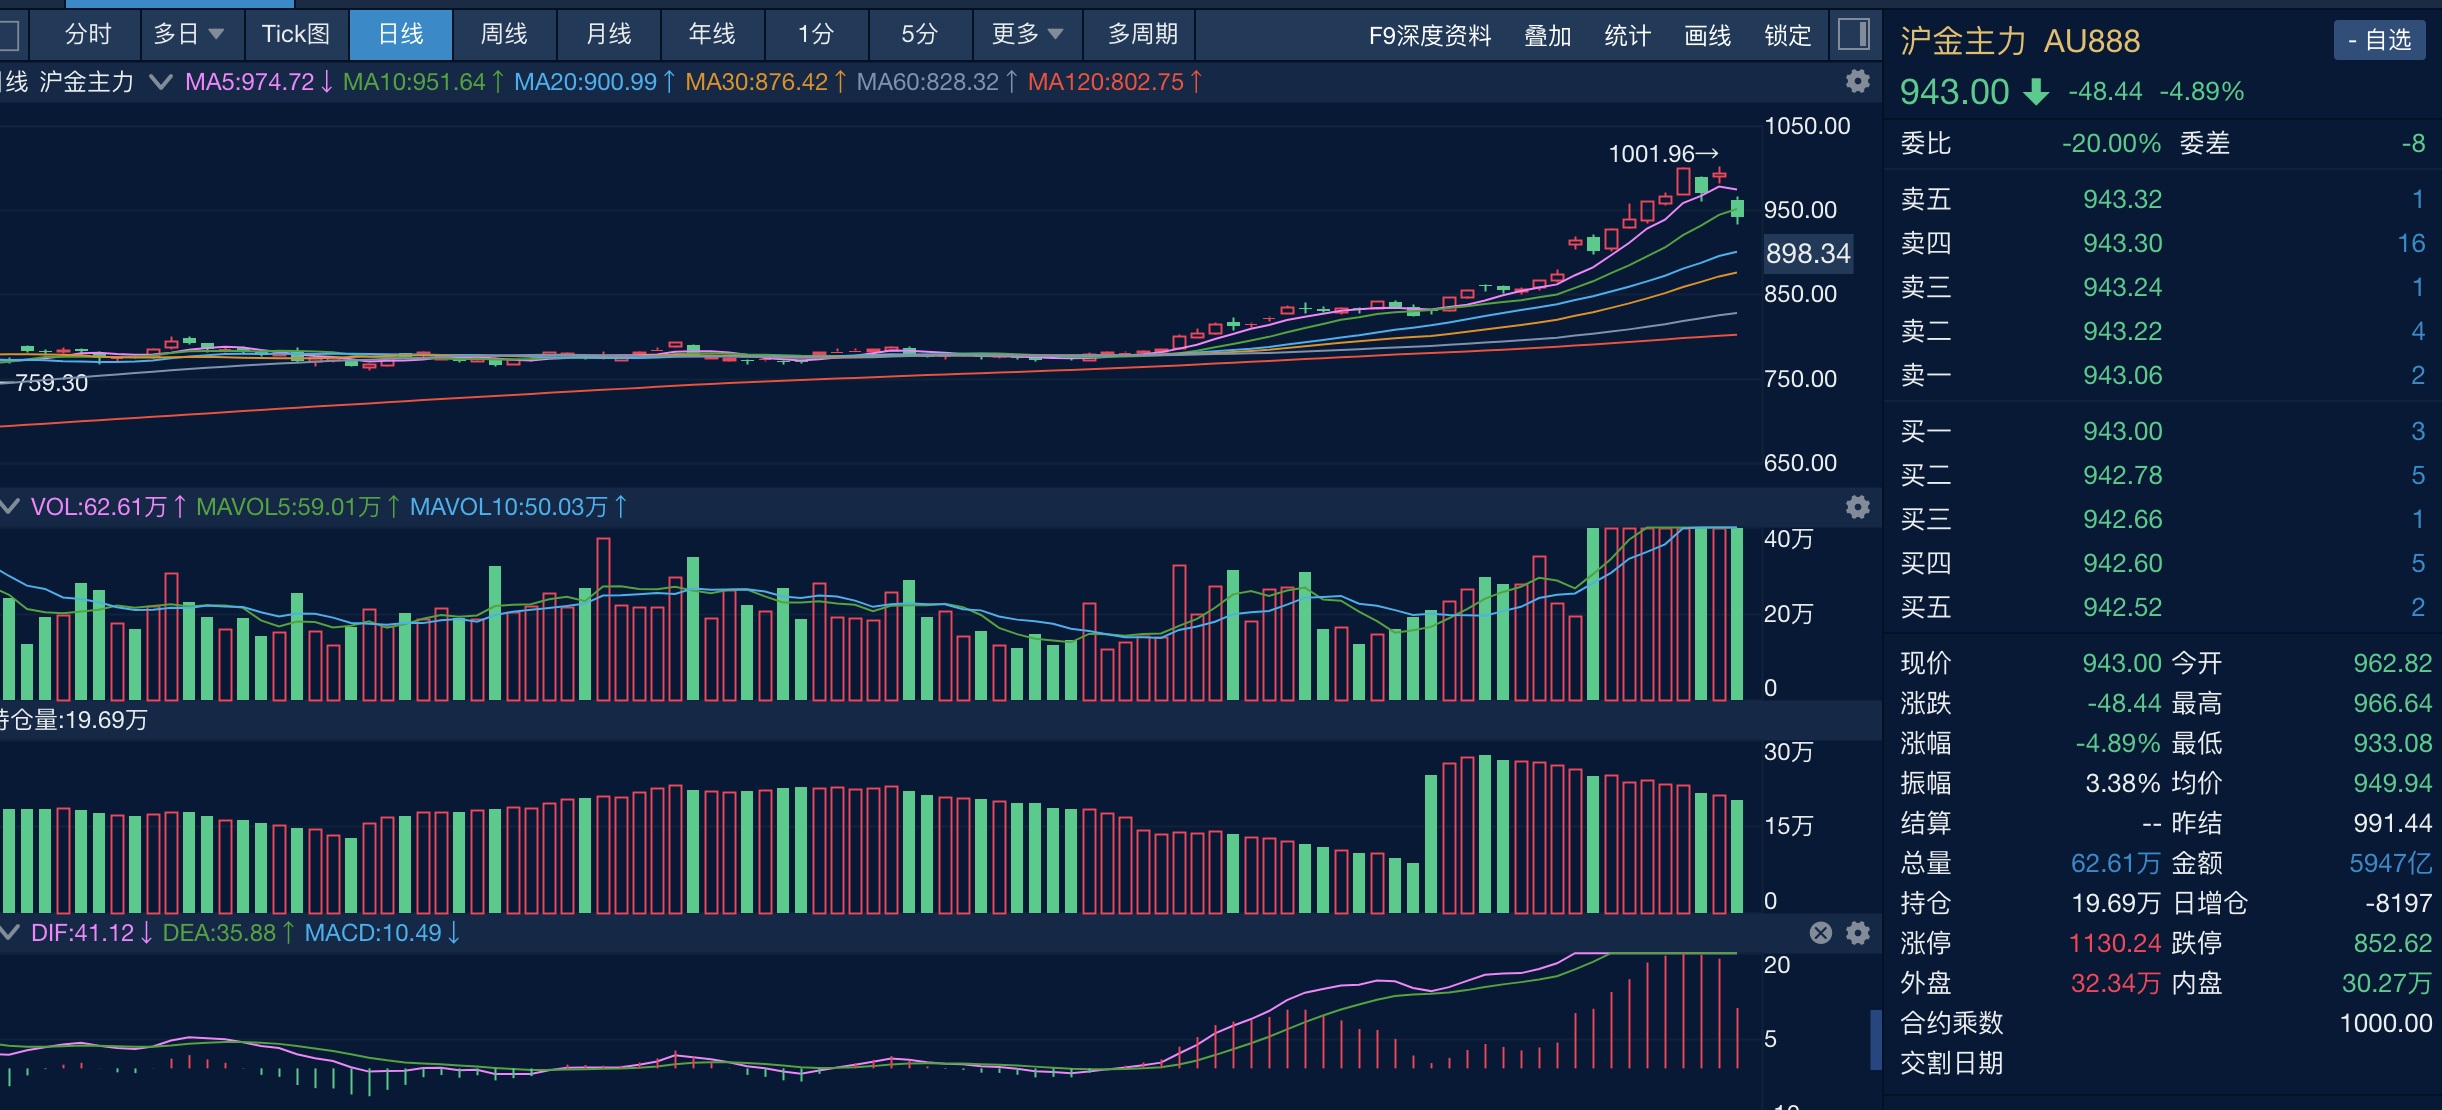2442x1110 pixels.
Task: Click 卖一 ask price 943.06
Action: pyautogui.click(x=2122, y=375)
